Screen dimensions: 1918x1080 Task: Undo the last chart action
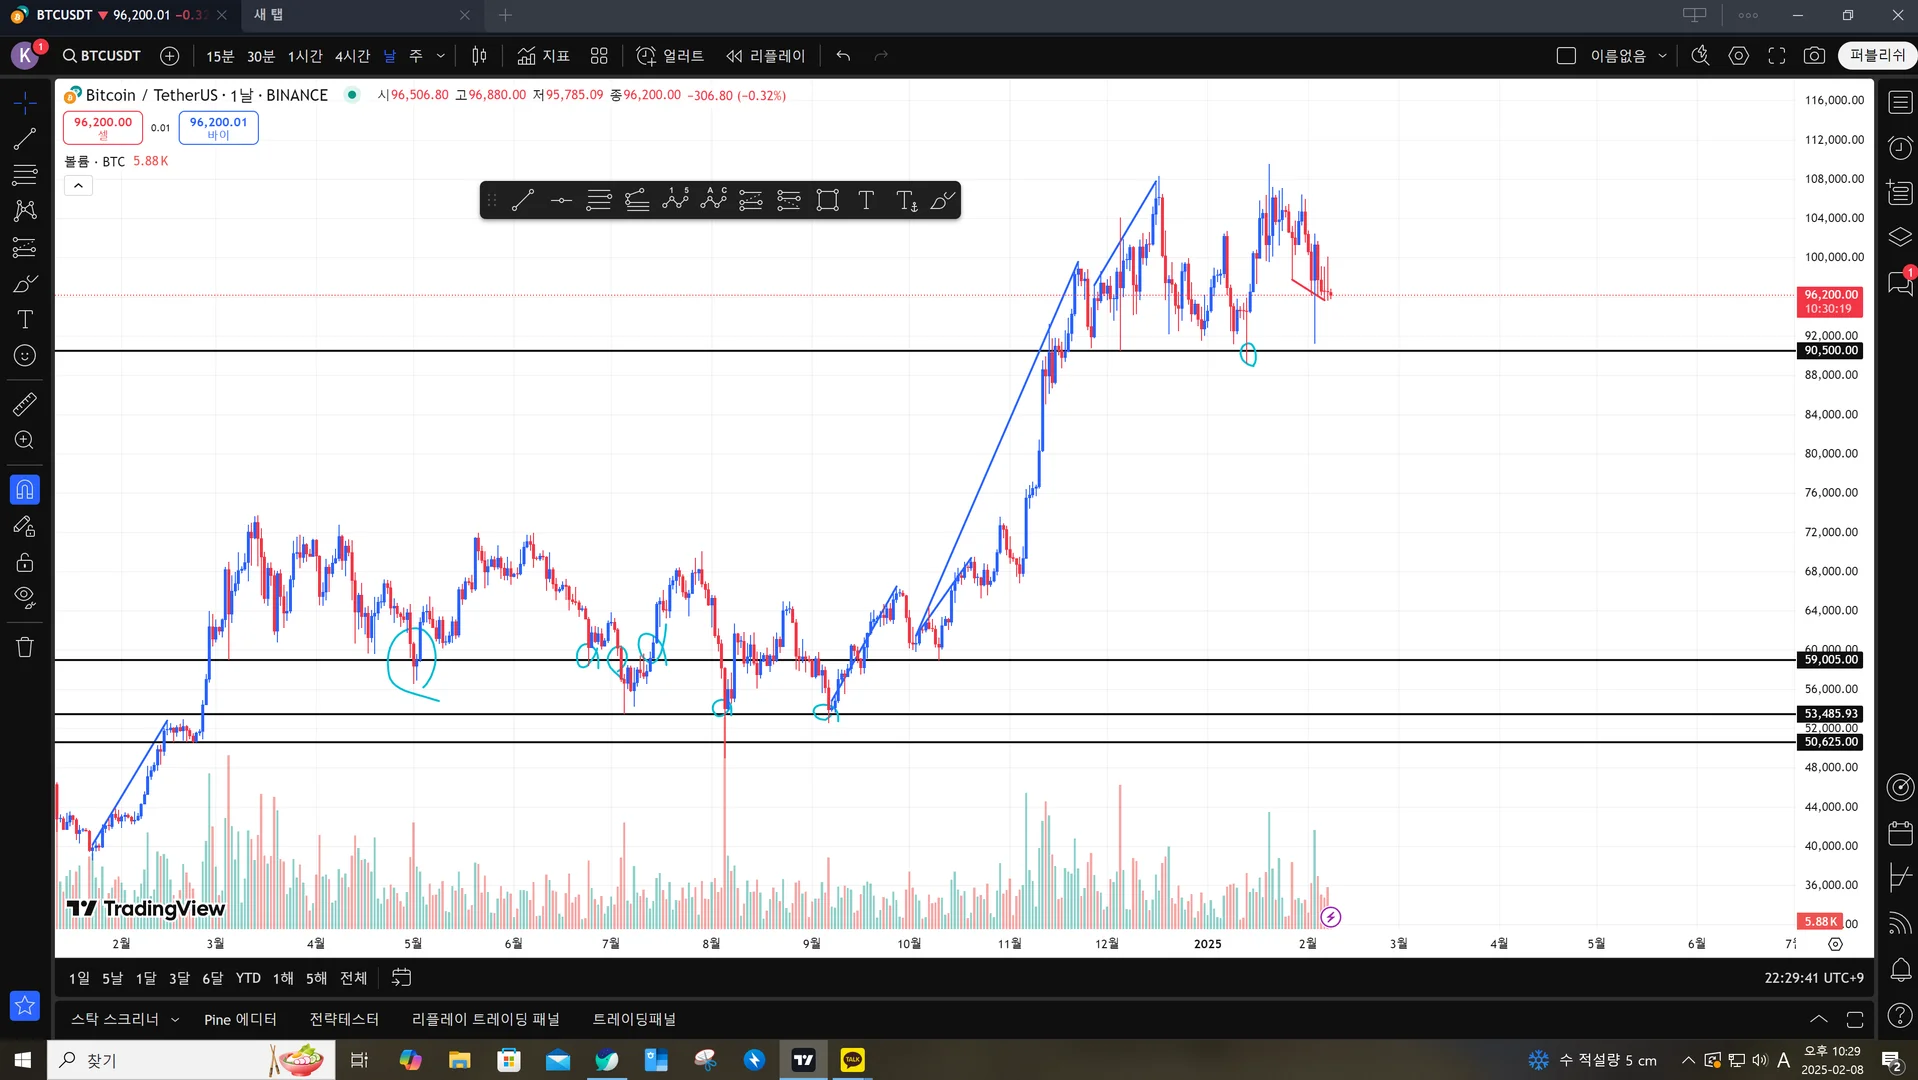843,56
